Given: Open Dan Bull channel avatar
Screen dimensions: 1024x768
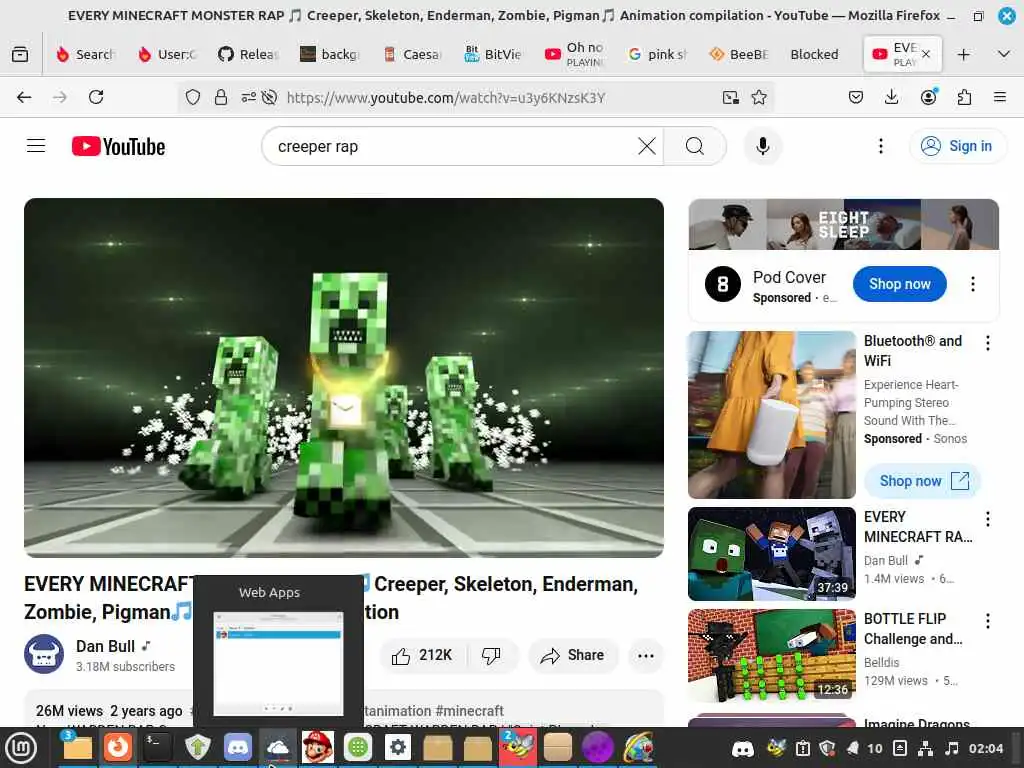Looking at the screenshot, I should (44, 654).
